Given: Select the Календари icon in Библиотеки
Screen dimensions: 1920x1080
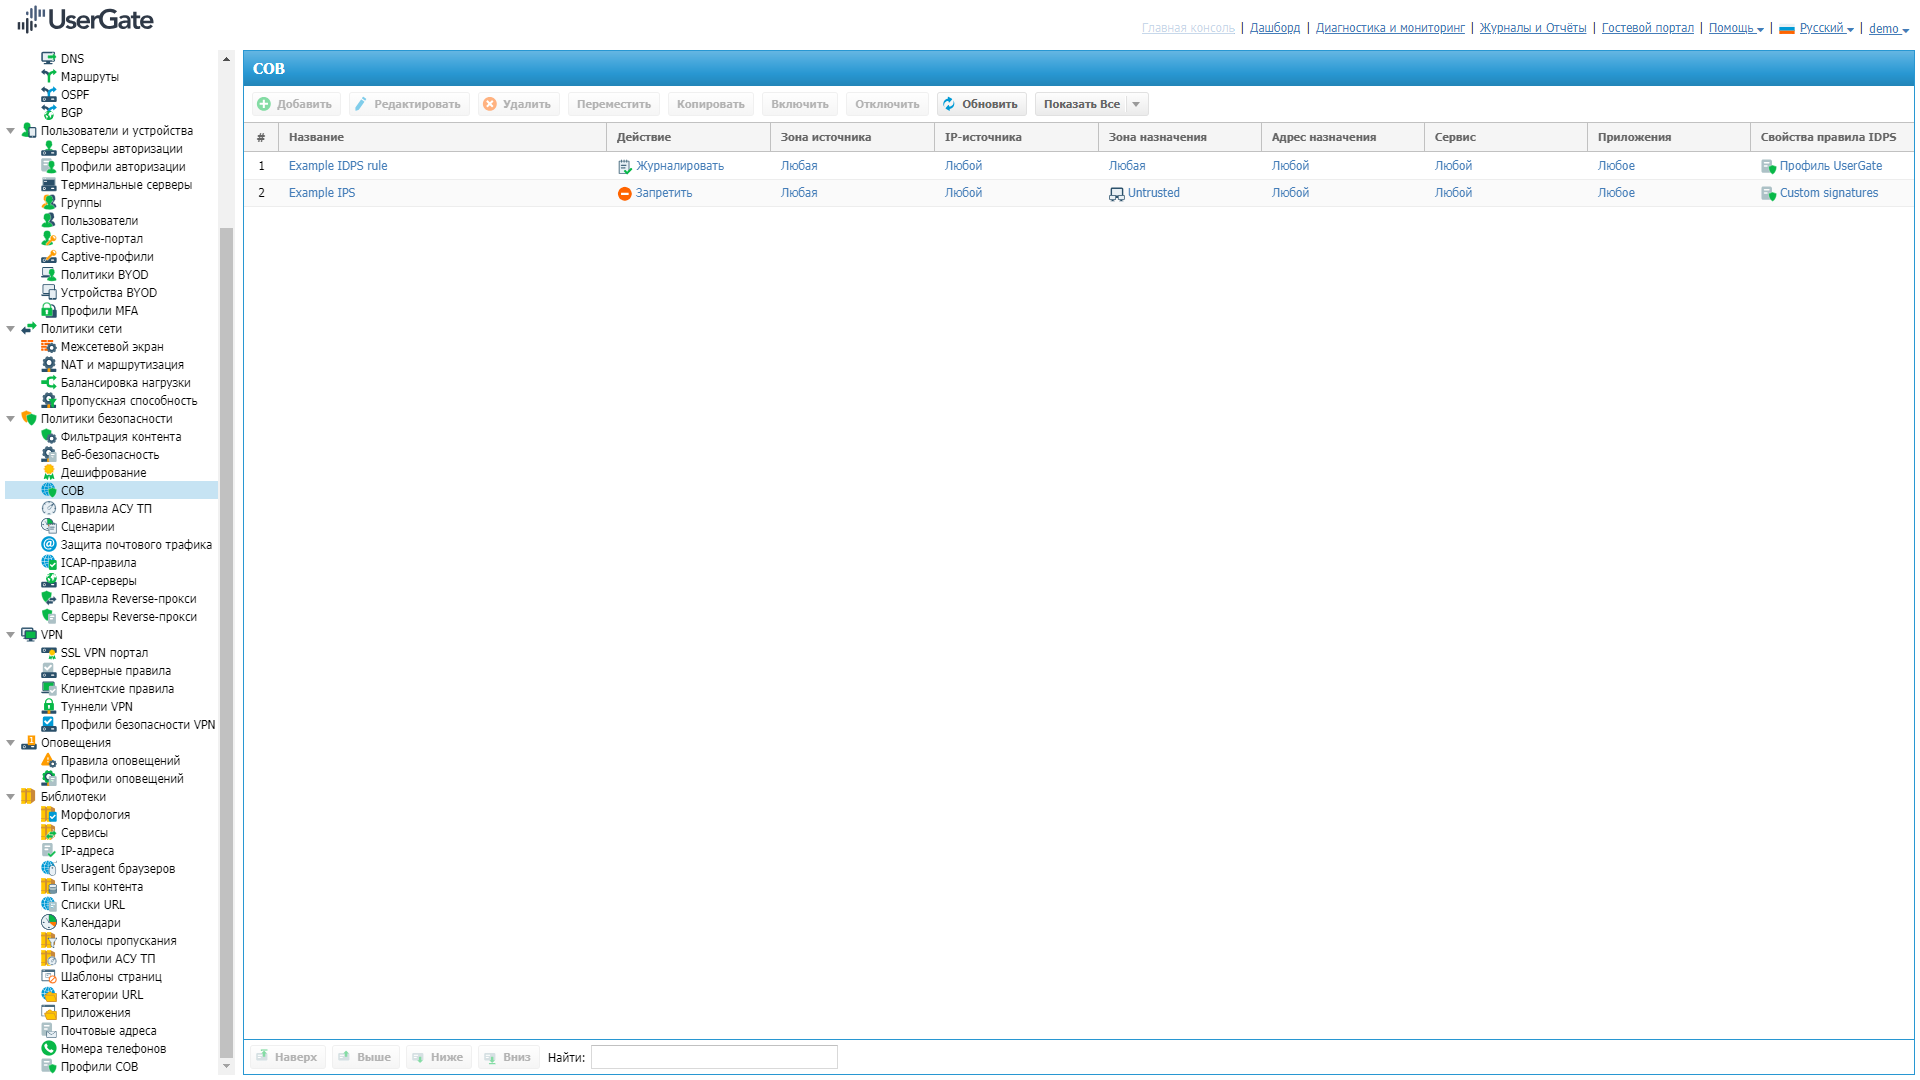Looking at the screenshot, I should (48, 923).
